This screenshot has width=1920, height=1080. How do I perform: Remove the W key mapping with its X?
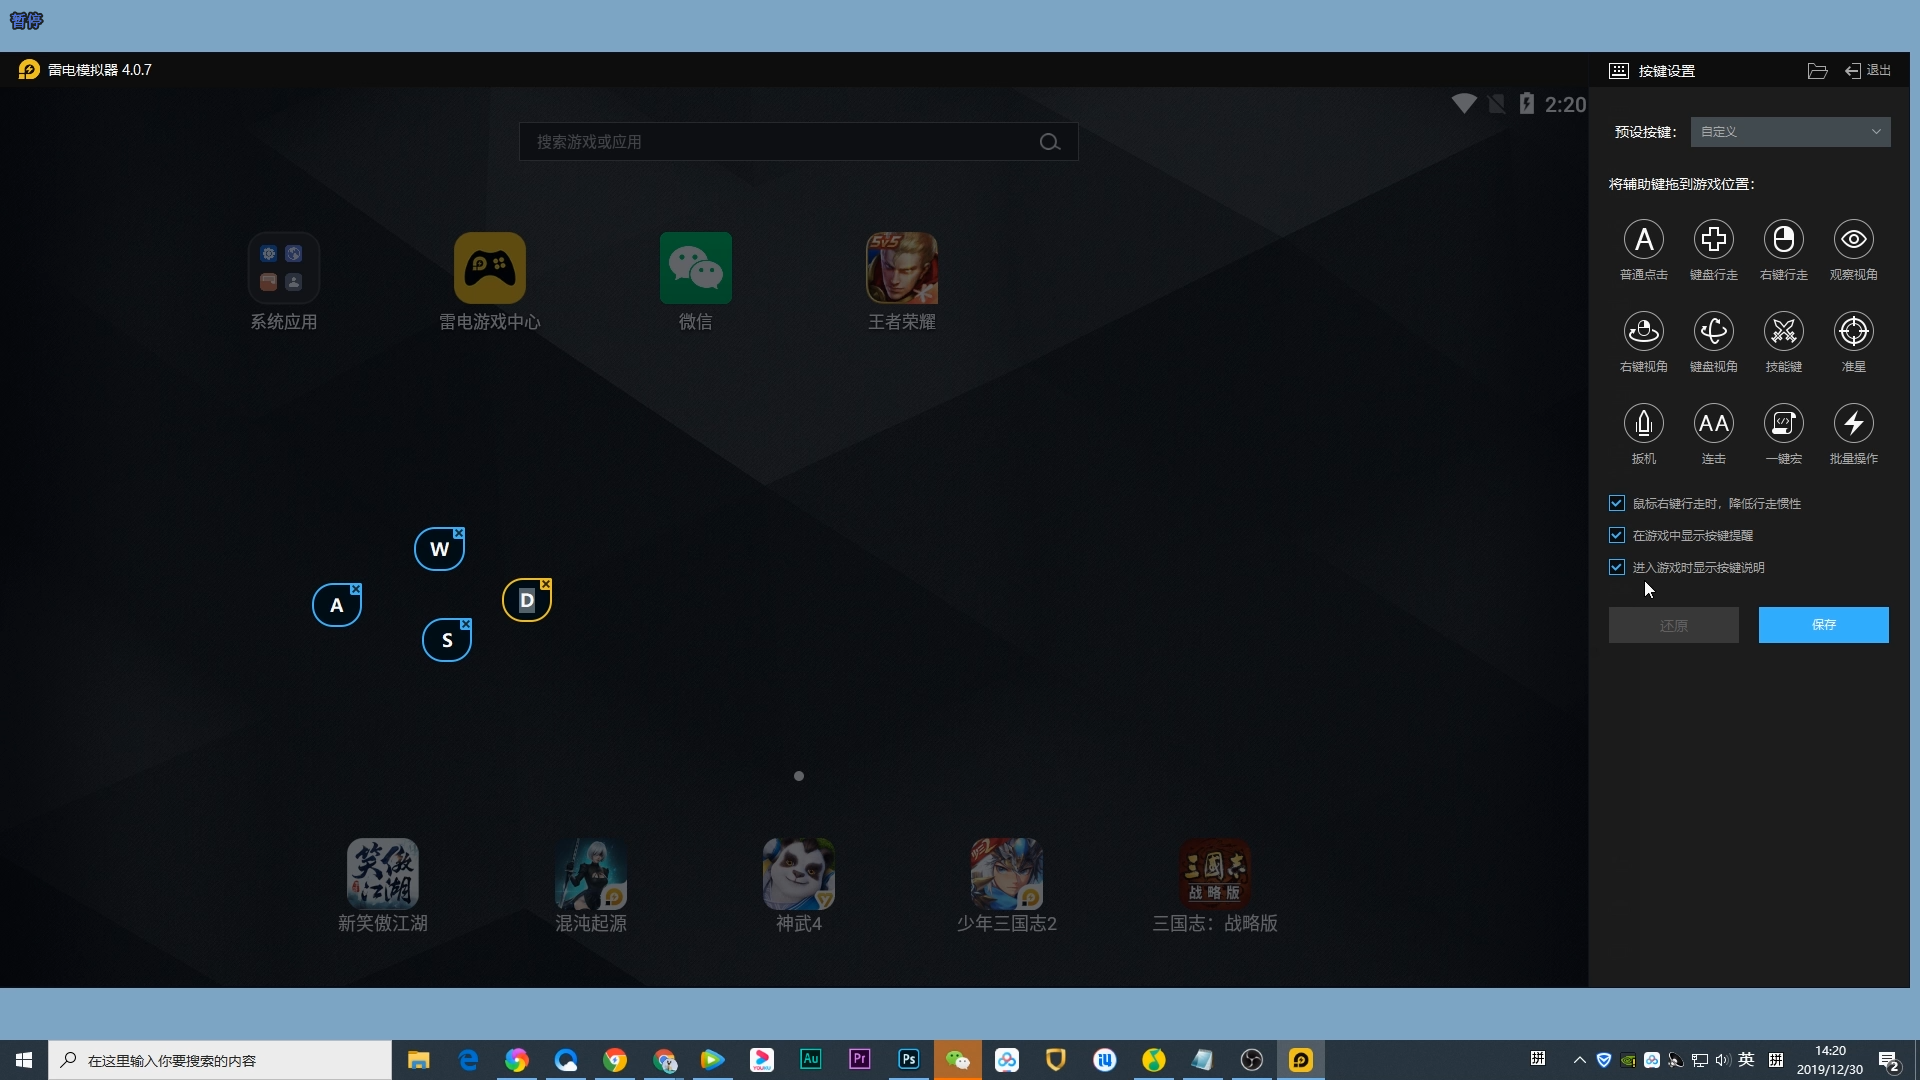(x=459, y=533)
